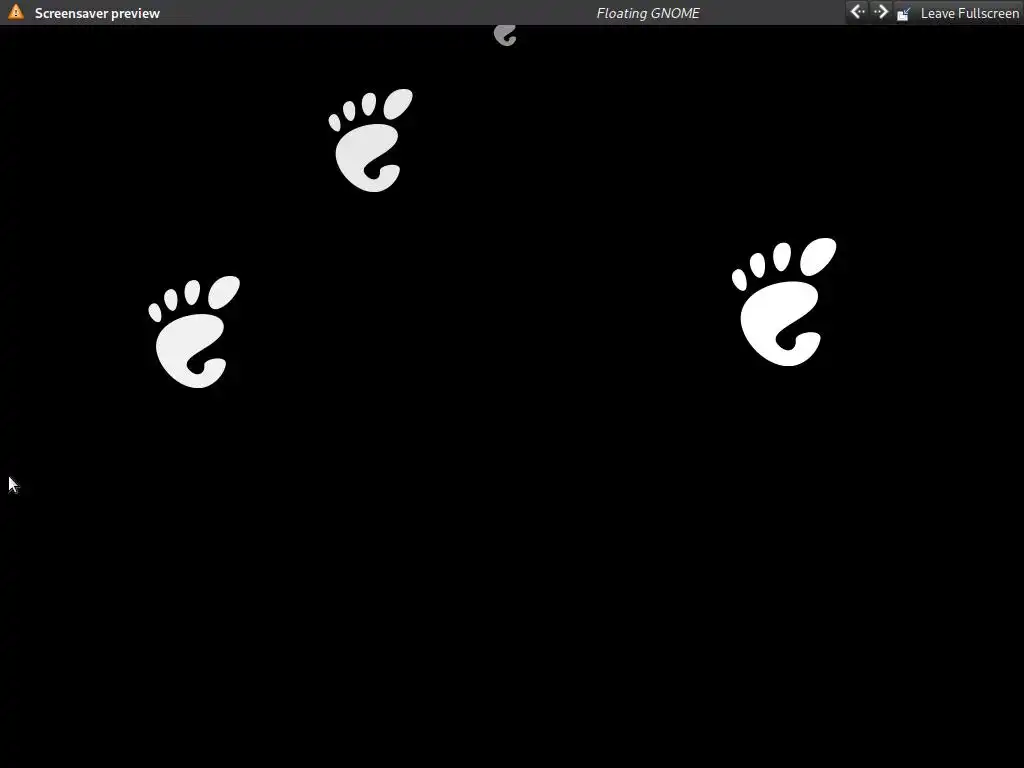1024x768 pixels.
Task: Click the Floating GNOME theme name
Action: (648, 13)
